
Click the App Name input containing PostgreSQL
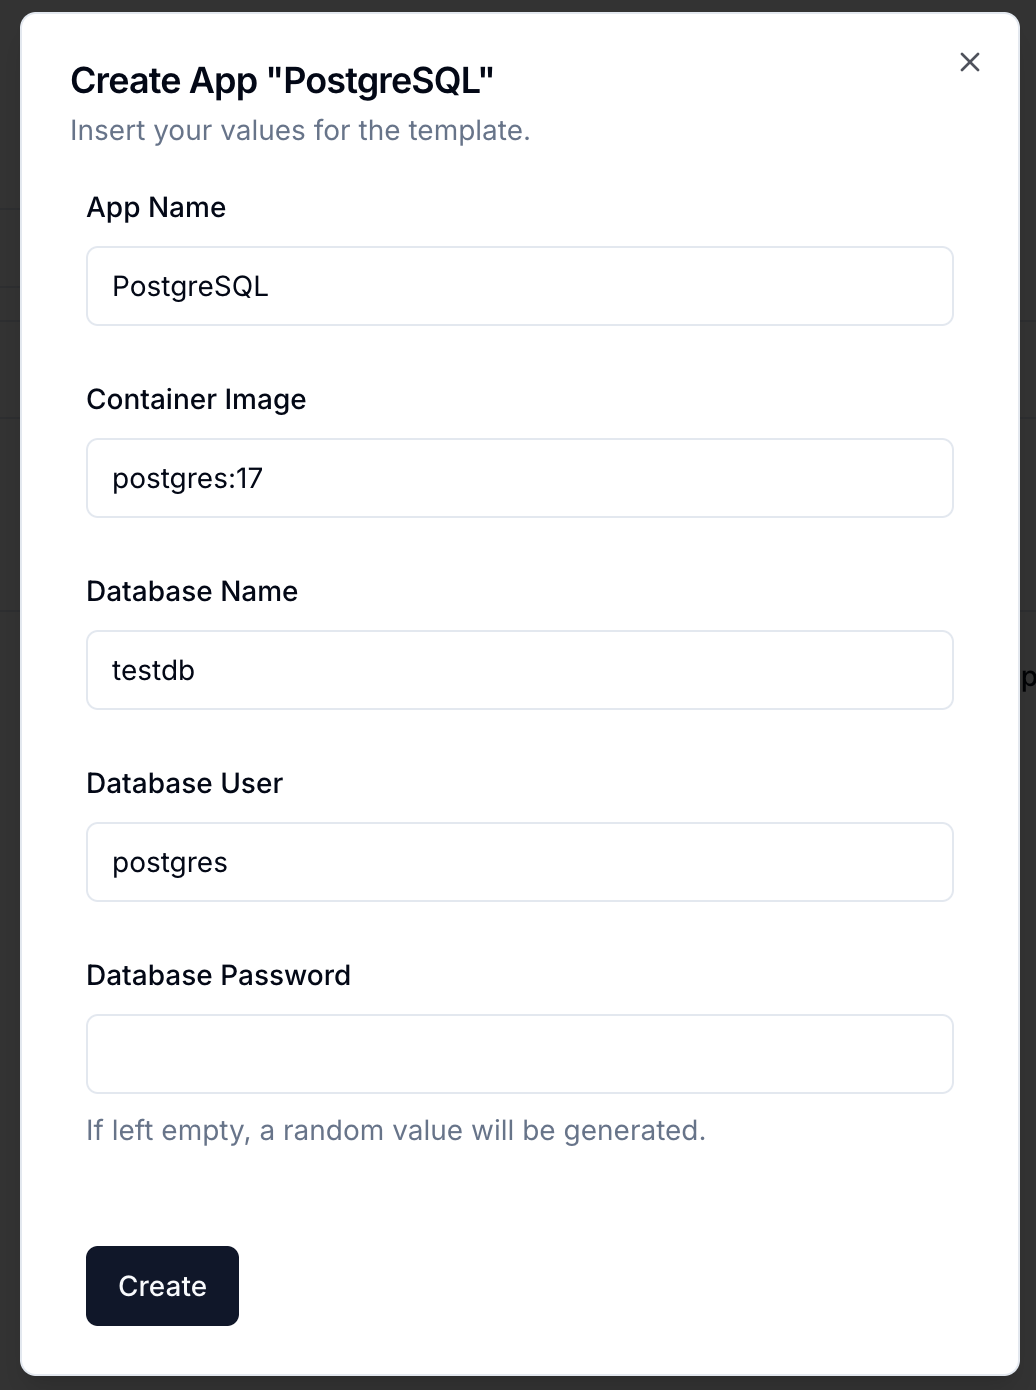(519, 286)
